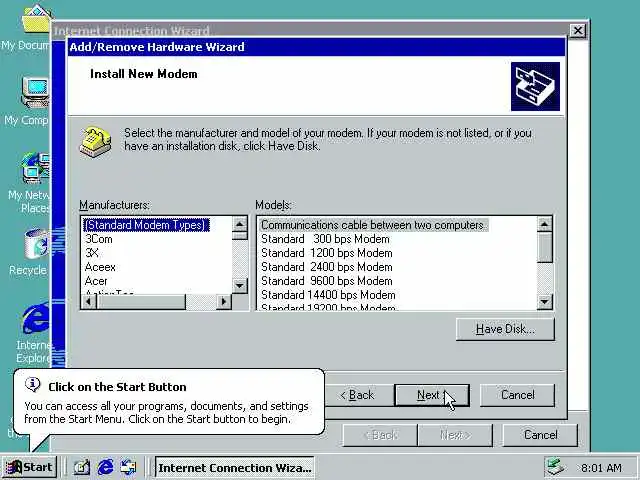Image resolution: width=640 pixels, height=480 pixels.
Task: Select (Standard Modem Types) manufacturer
Action: pos(146,225)
